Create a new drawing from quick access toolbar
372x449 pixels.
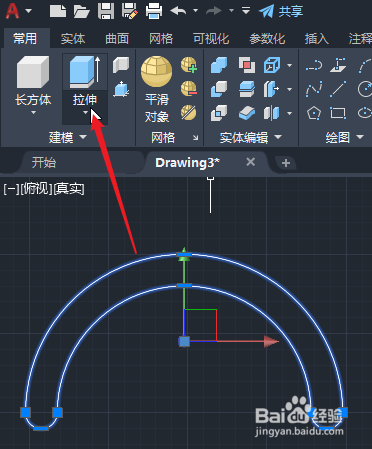[x=58, y=11]
